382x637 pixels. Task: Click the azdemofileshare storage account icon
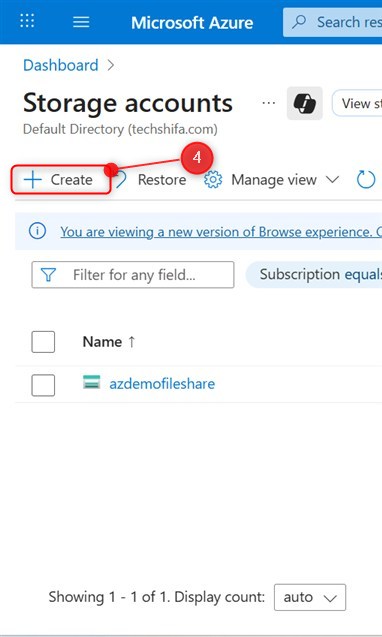pyautogui.click(x=91, y=382)
